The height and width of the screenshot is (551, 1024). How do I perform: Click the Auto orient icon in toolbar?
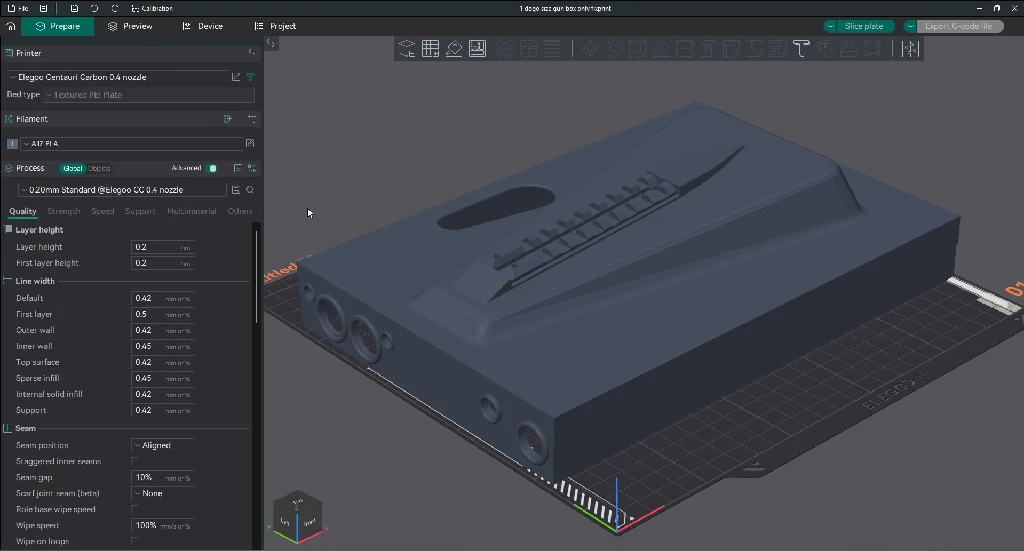[454, 48]
